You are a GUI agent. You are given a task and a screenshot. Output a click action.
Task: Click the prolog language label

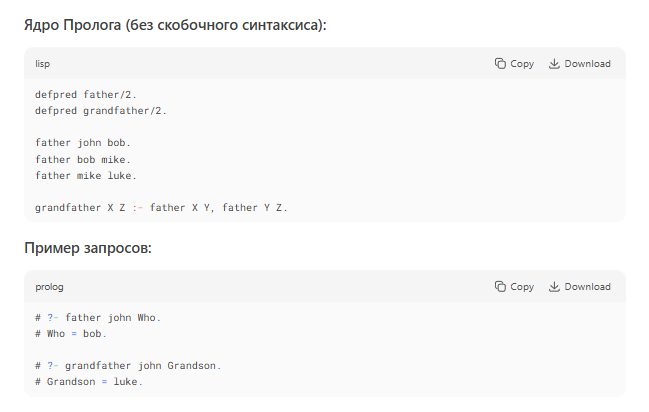pyautogui.click(x=49, y=287)
